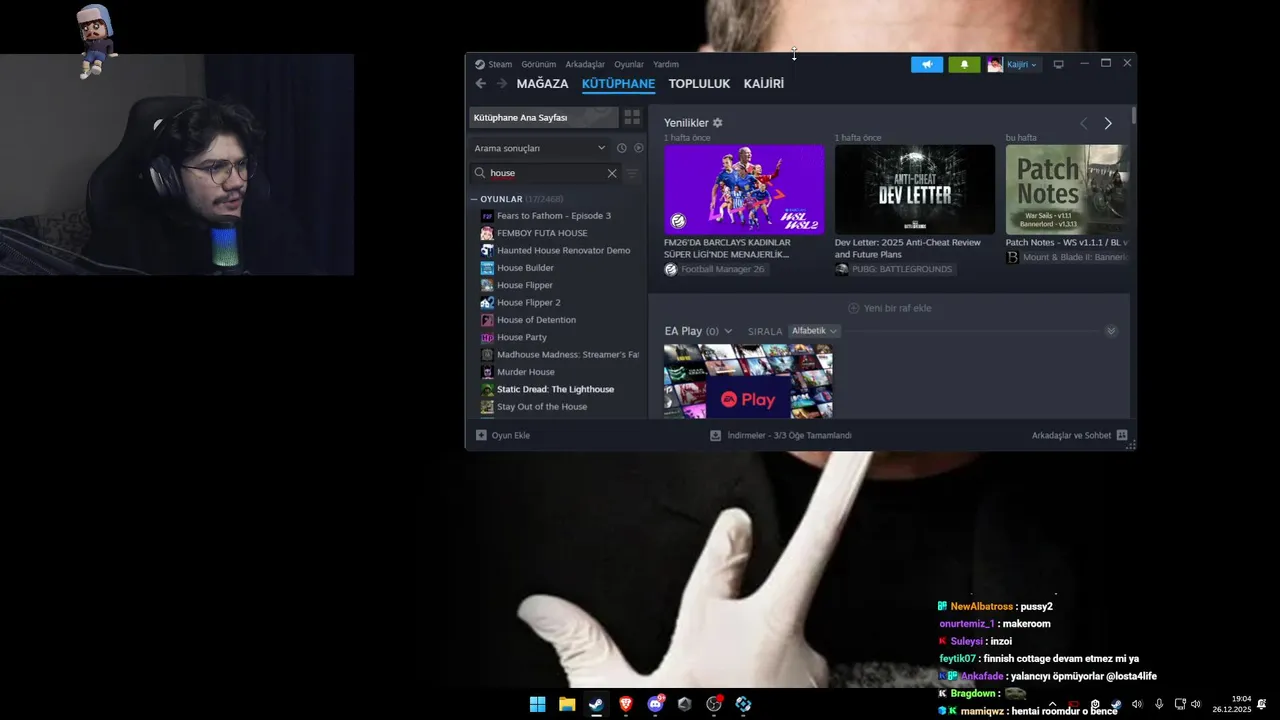Click the Steam window scrollbar
This screenshot has width=1280, height=720.
(x=1133, y=116)
